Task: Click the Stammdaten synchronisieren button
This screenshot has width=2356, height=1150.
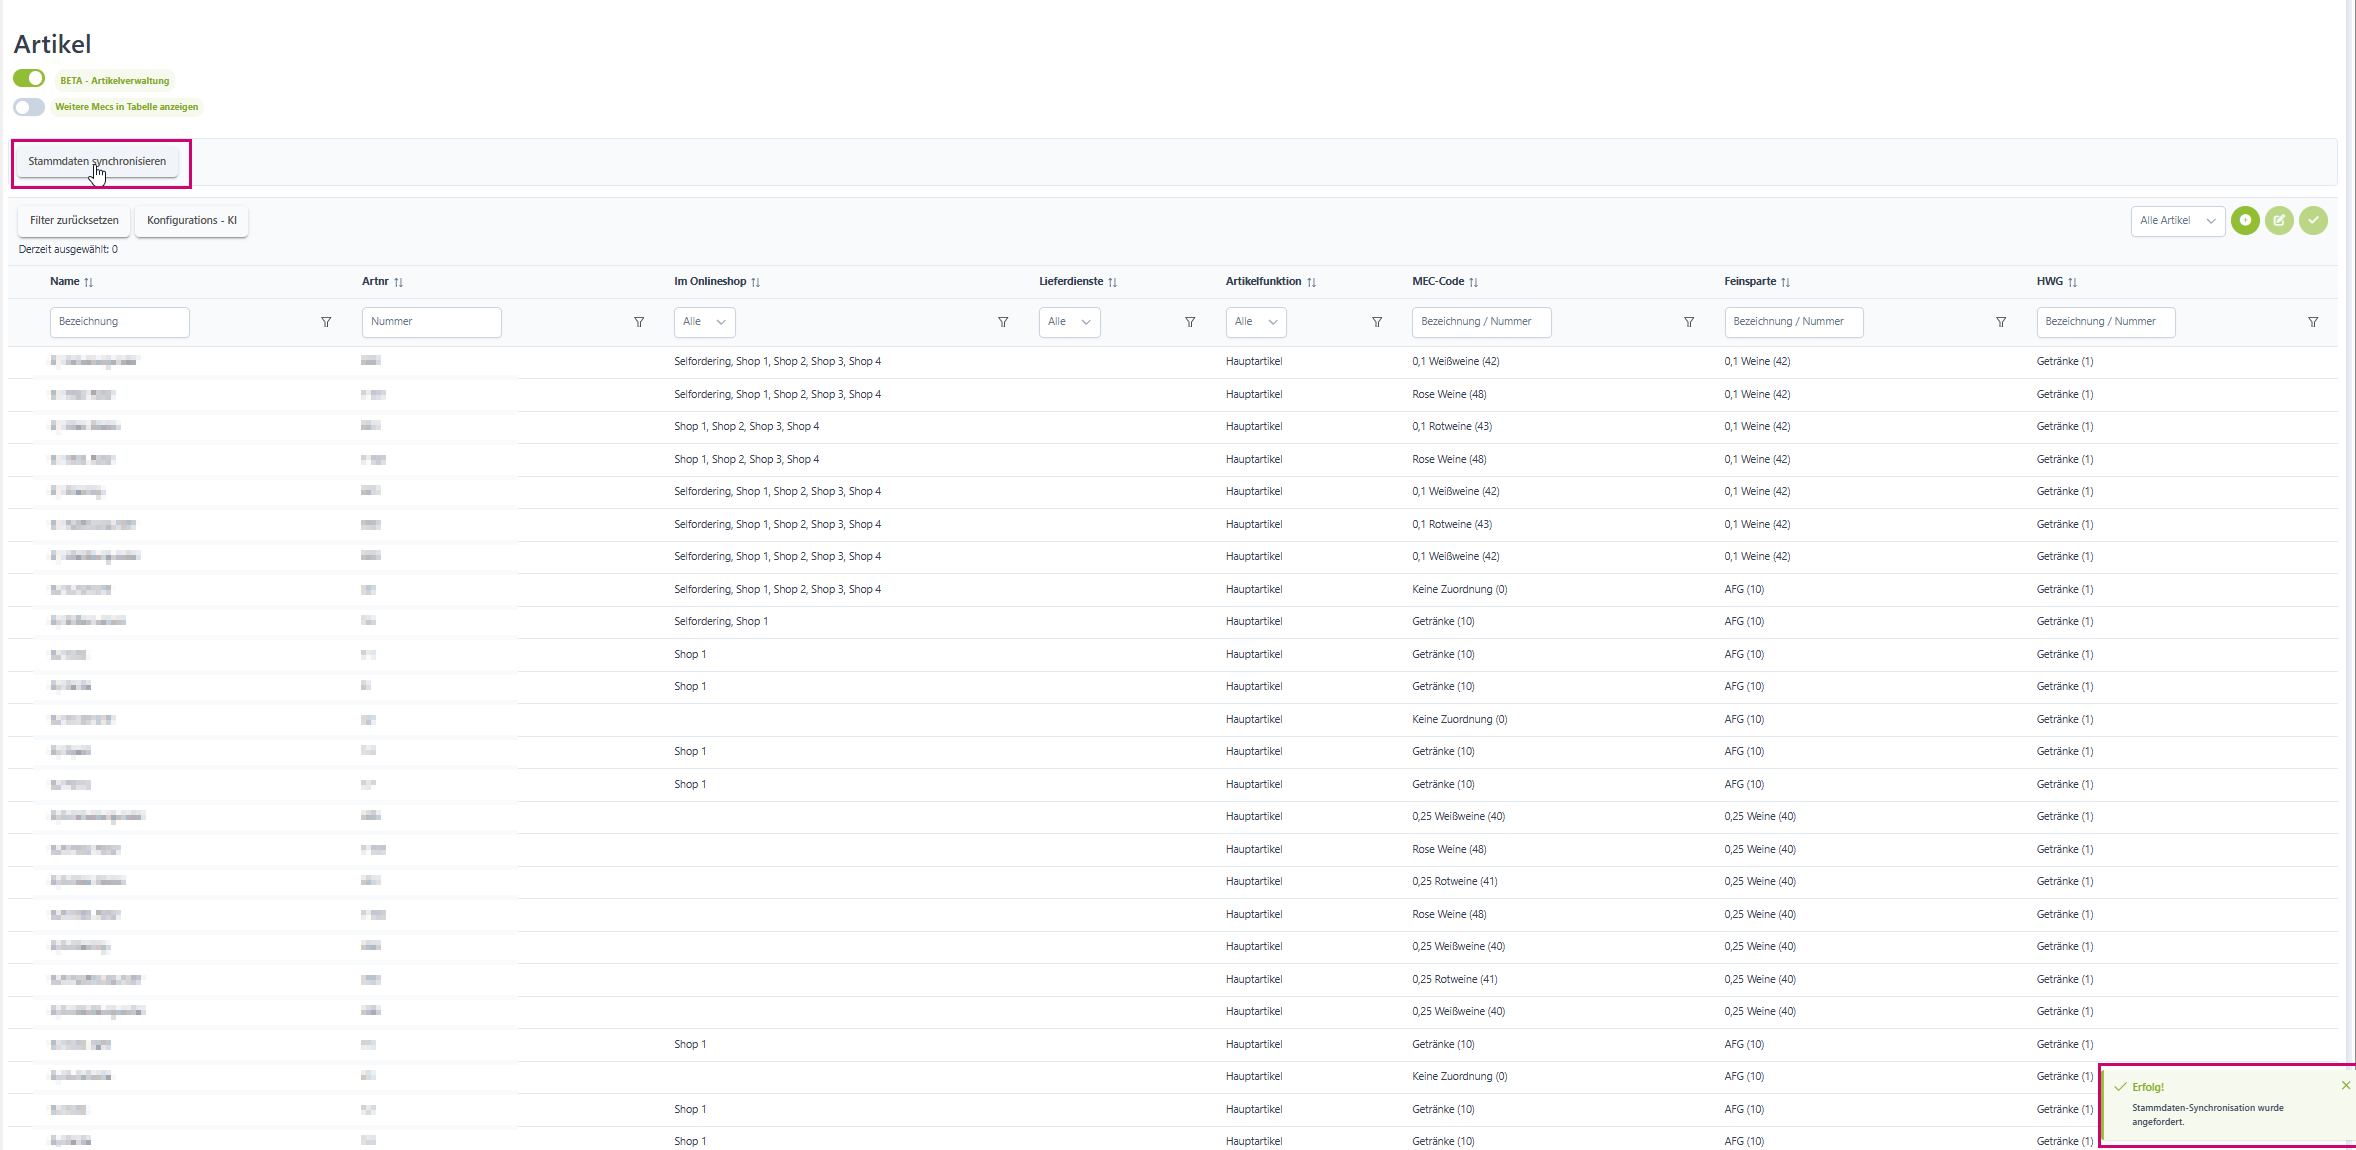Action: (97, 161)
